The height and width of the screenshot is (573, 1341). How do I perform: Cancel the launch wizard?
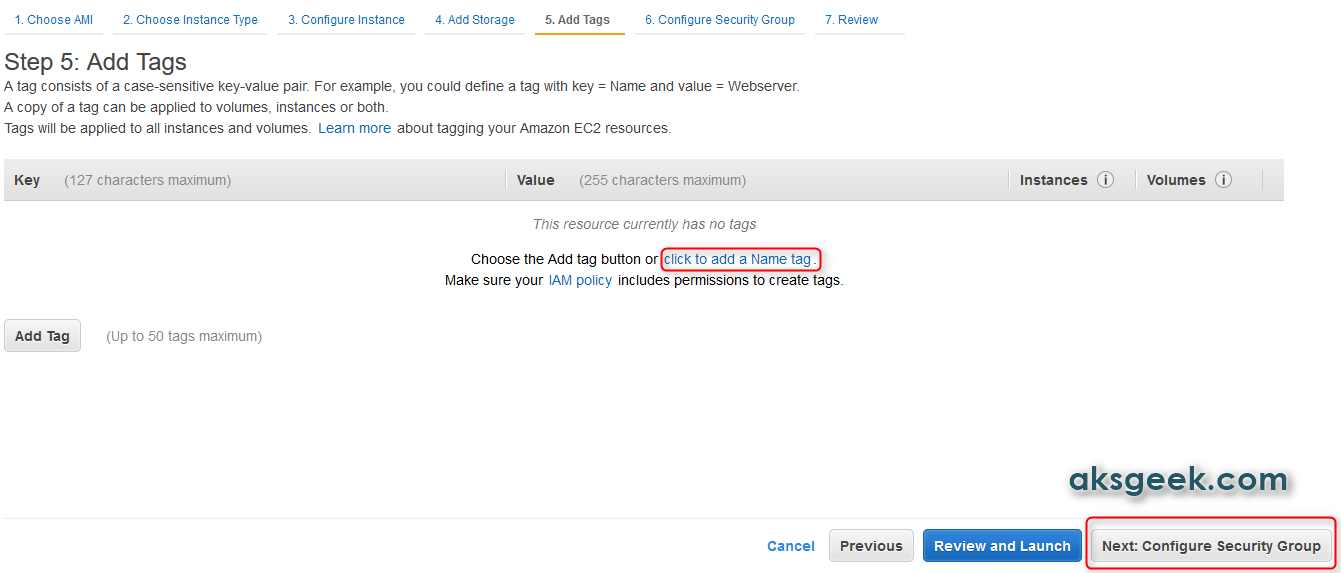pos(791,546)
